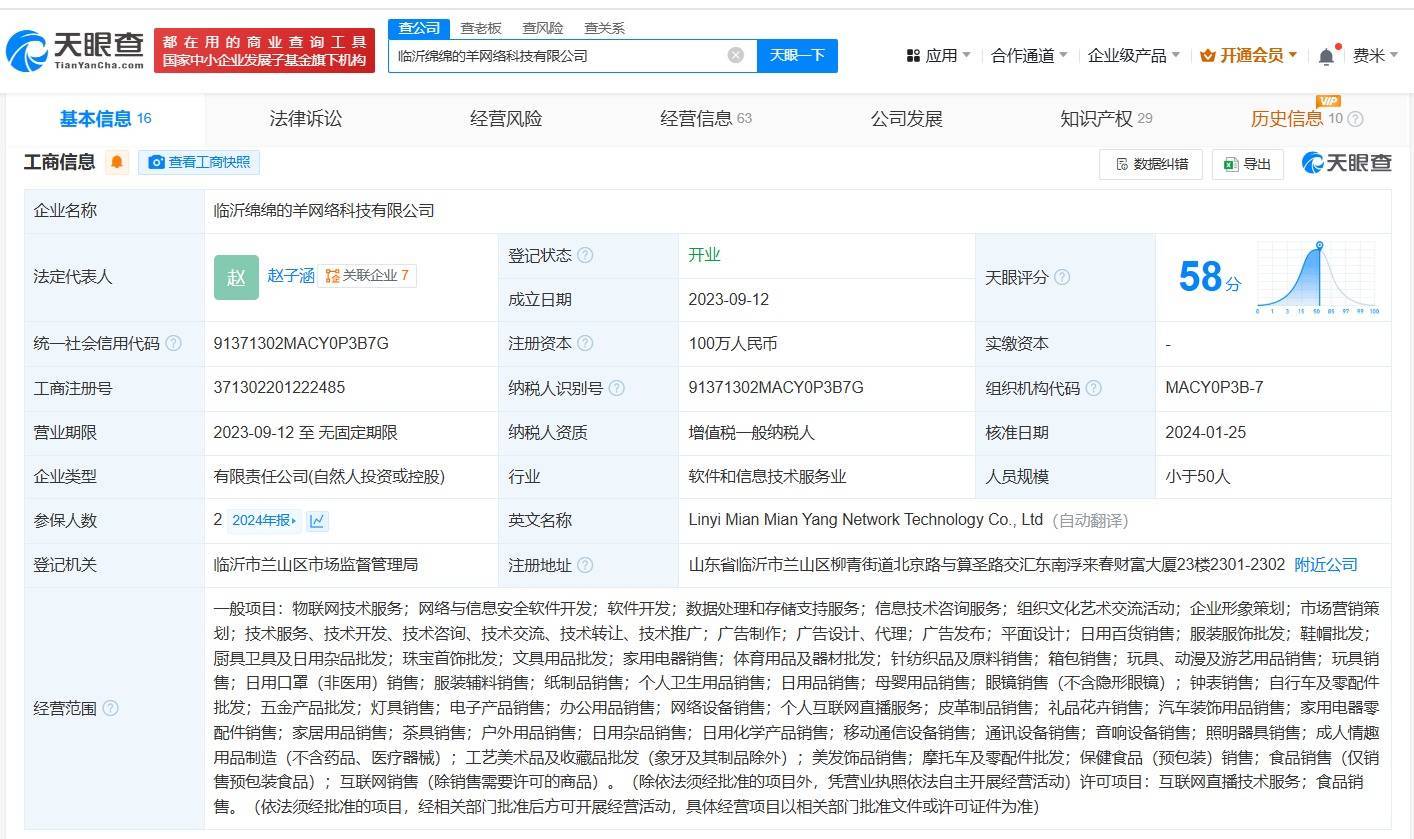Click 有限责任公司(自然人投资或控股) enterprise type
This screenshot has width=1414, height=839.
point(329,476)
